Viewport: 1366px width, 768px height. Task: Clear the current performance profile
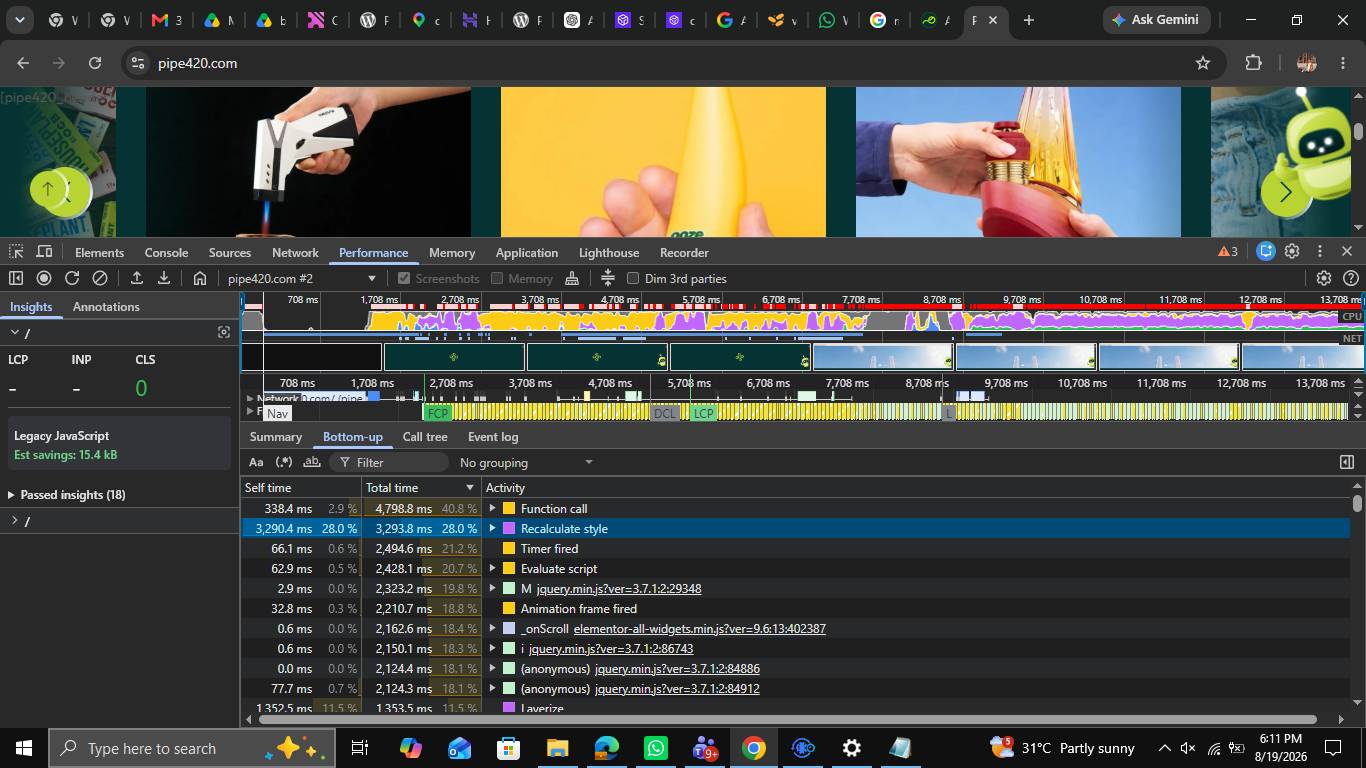pyautogui.click(x=100, y=278)
